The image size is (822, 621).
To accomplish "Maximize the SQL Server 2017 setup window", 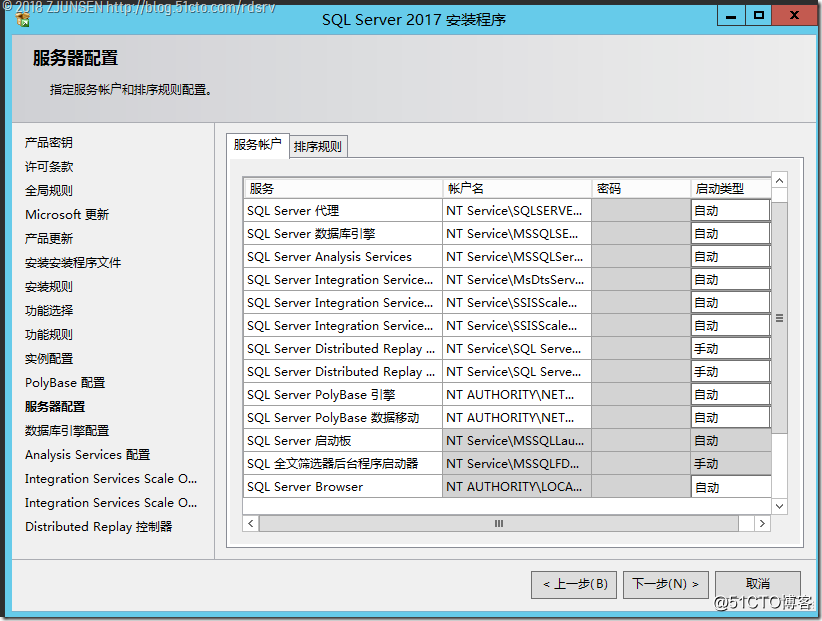I will point(758,16).
